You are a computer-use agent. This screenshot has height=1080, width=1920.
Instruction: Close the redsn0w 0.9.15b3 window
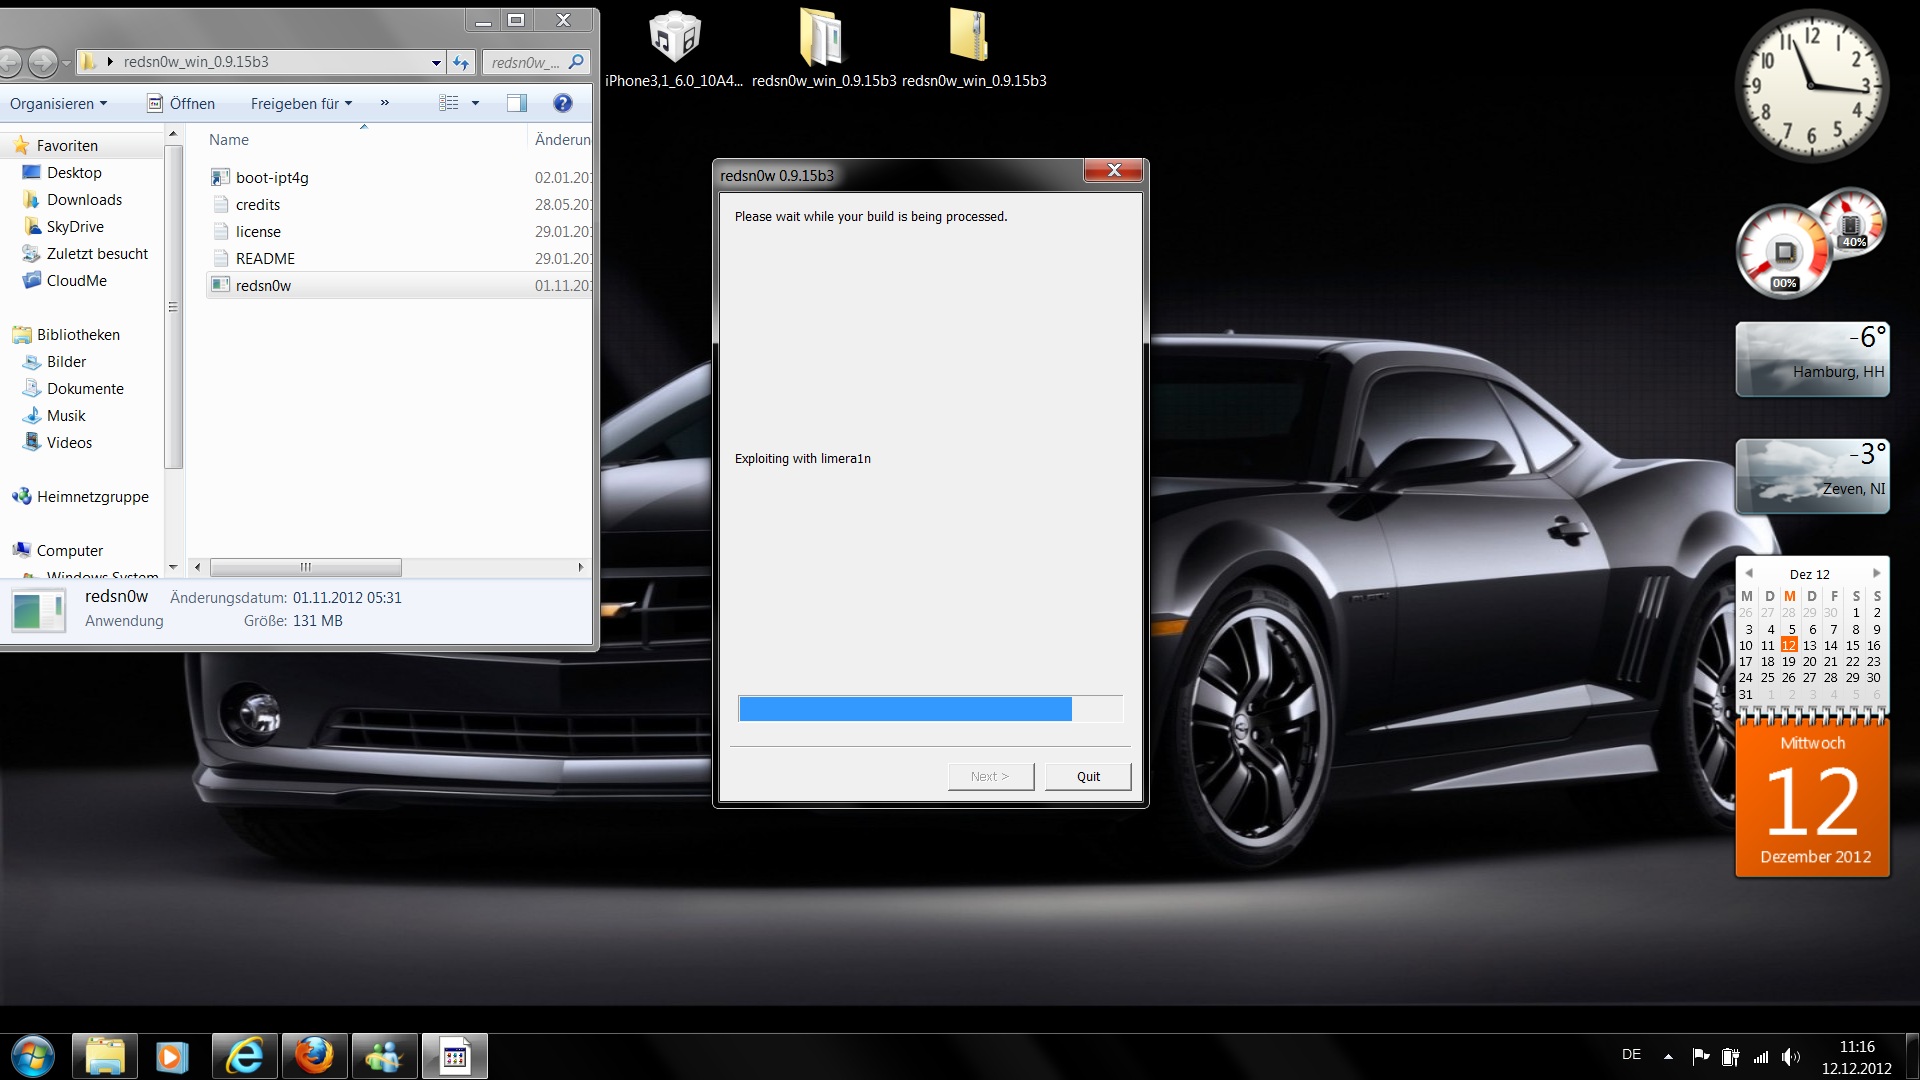(x=1113, y=170)
